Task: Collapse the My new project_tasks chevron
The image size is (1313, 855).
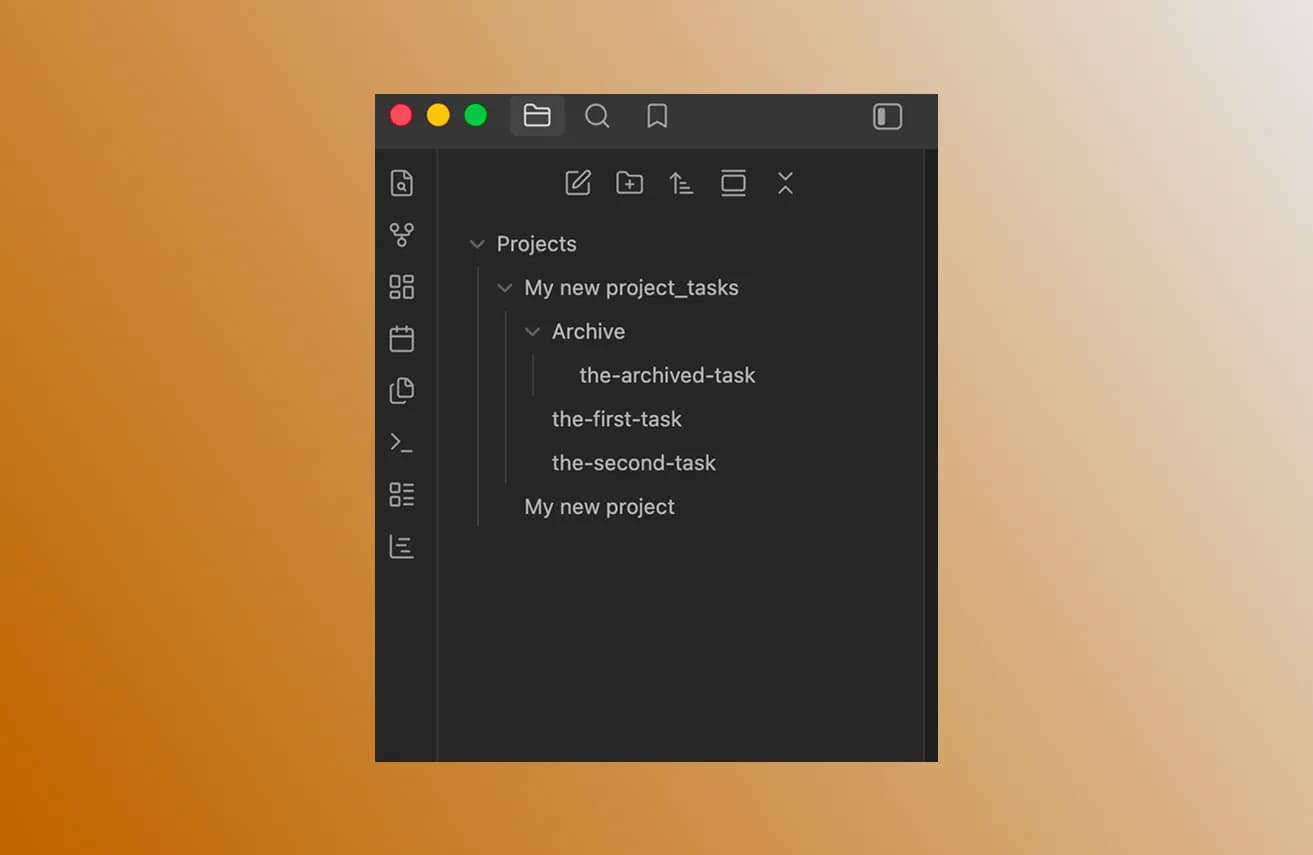Action: tap(505, 288)
